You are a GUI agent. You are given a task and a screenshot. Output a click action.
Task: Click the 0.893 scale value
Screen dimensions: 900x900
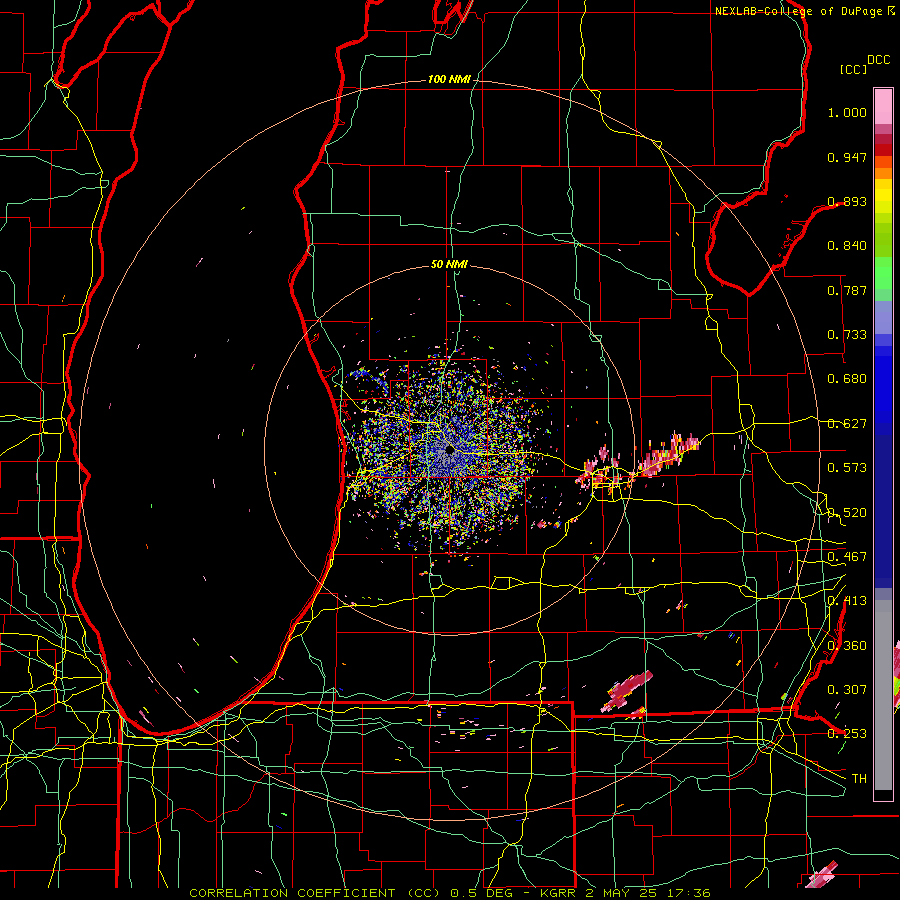pos(847,201)
